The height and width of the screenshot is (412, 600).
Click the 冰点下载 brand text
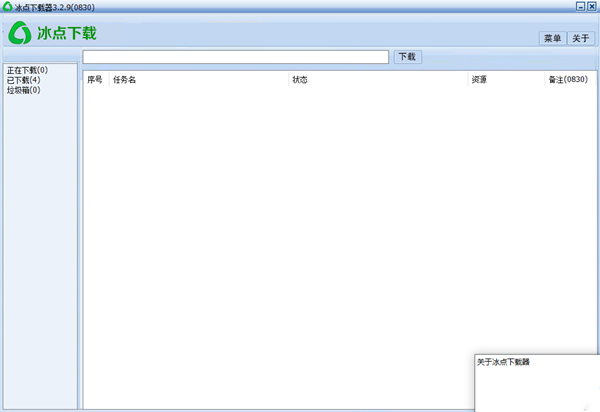[x=67, y=33]
